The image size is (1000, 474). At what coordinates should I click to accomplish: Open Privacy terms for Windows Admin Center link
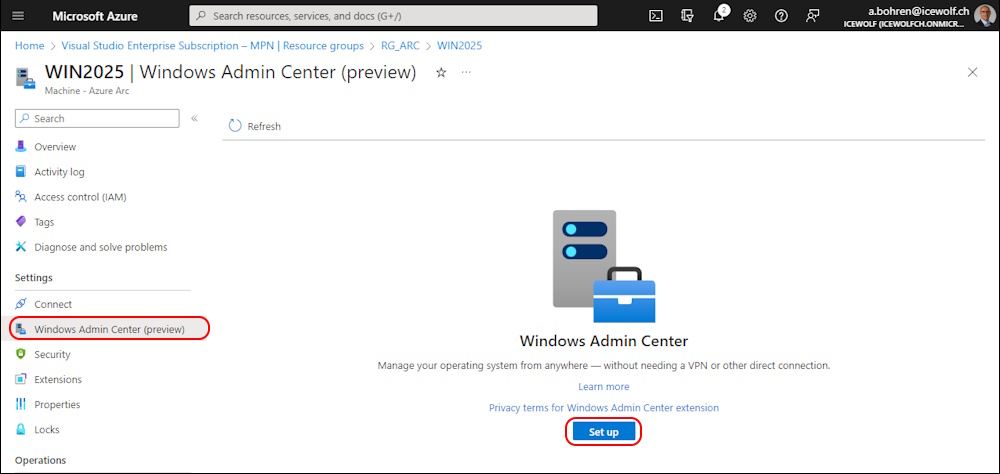603,407
